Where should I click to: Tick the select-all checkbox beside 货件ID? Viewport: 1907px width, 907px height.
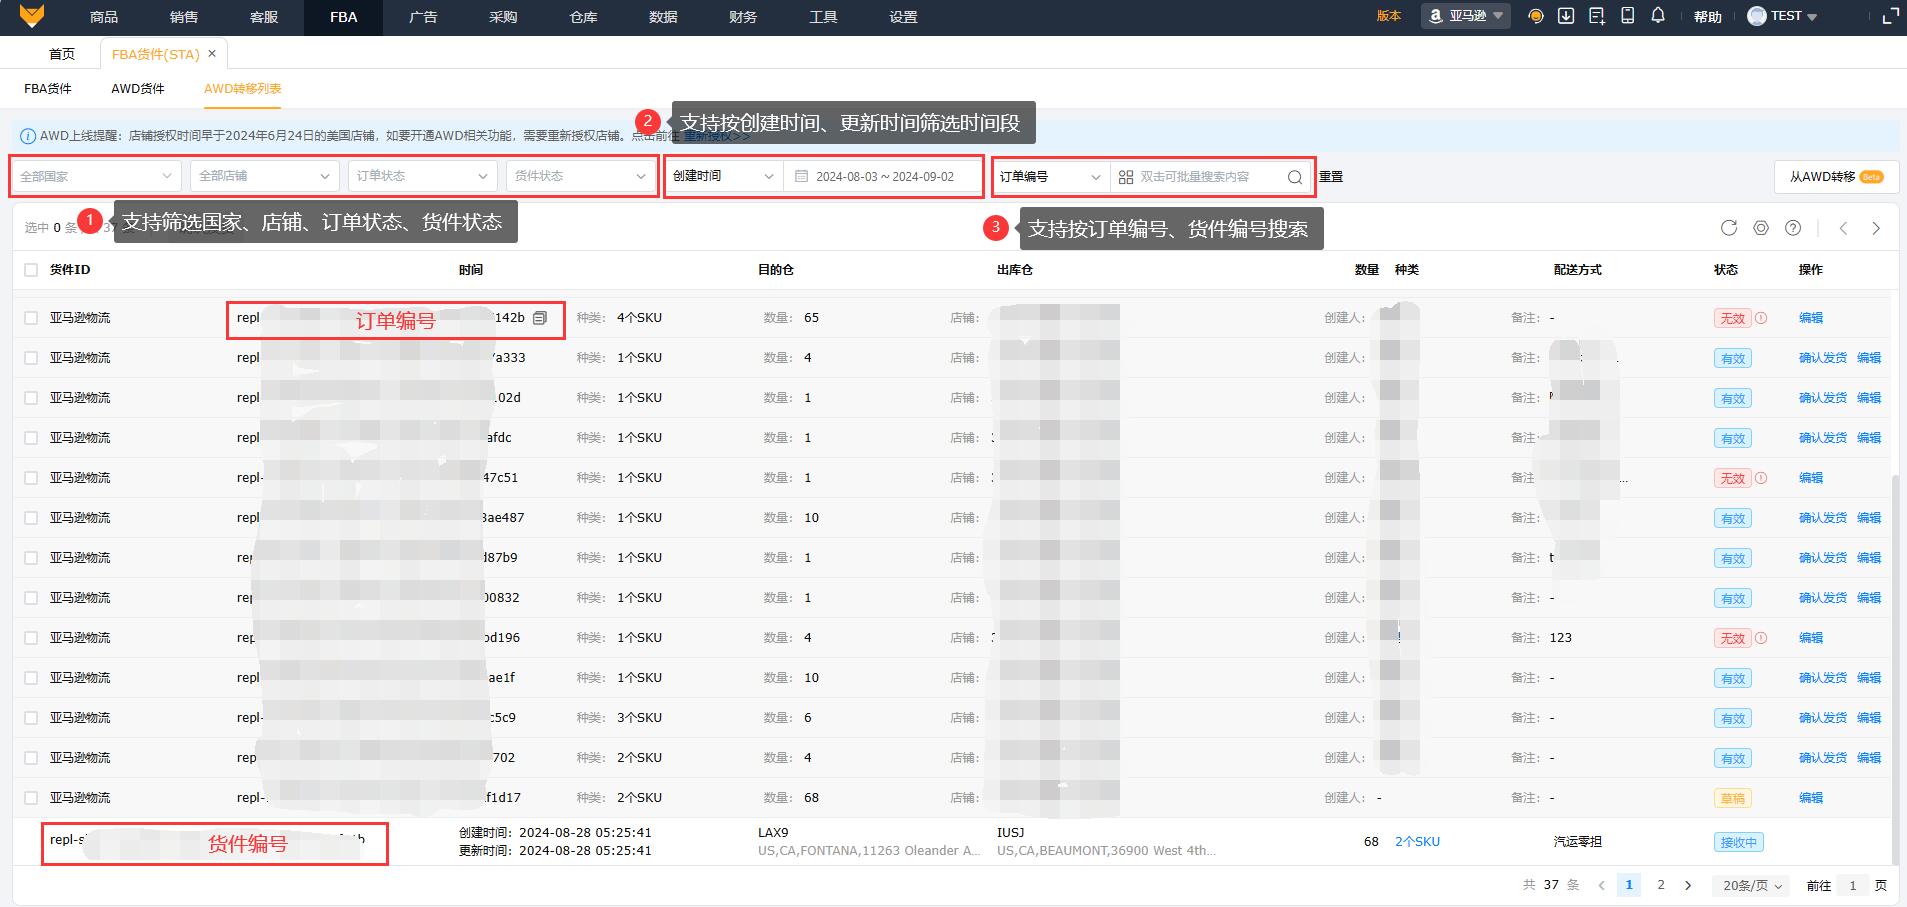(31, 270)
